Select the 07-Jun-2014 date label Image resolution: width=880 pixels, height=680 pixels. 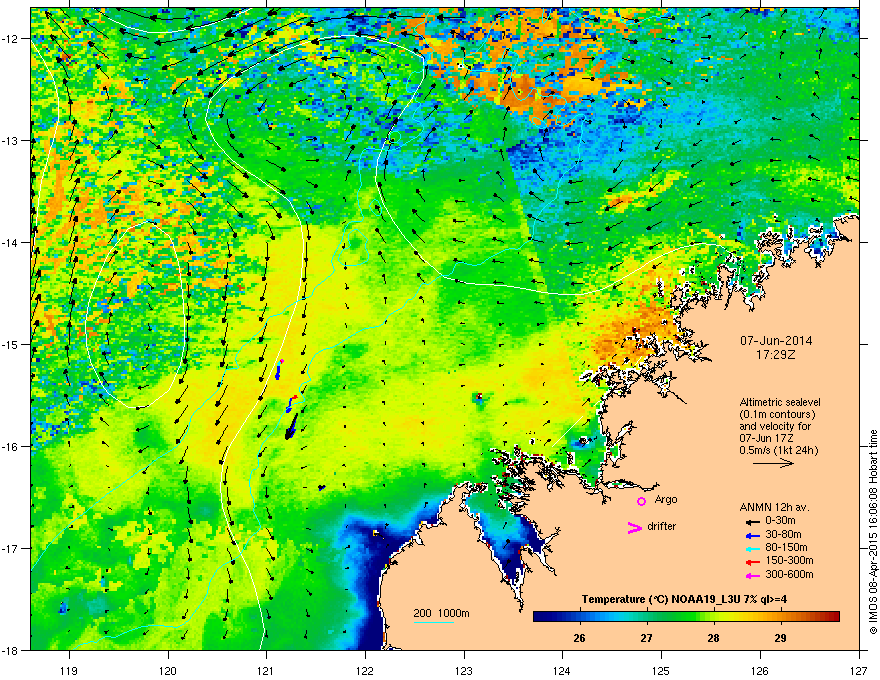tap(776, 341)
